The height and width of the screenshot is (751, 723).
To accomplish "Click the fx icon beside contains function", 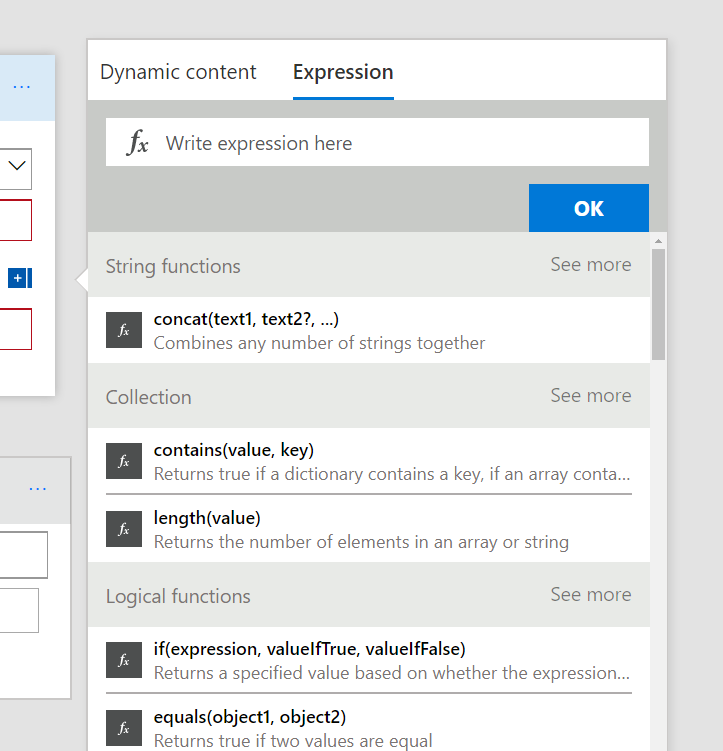I will pos(123,461).
